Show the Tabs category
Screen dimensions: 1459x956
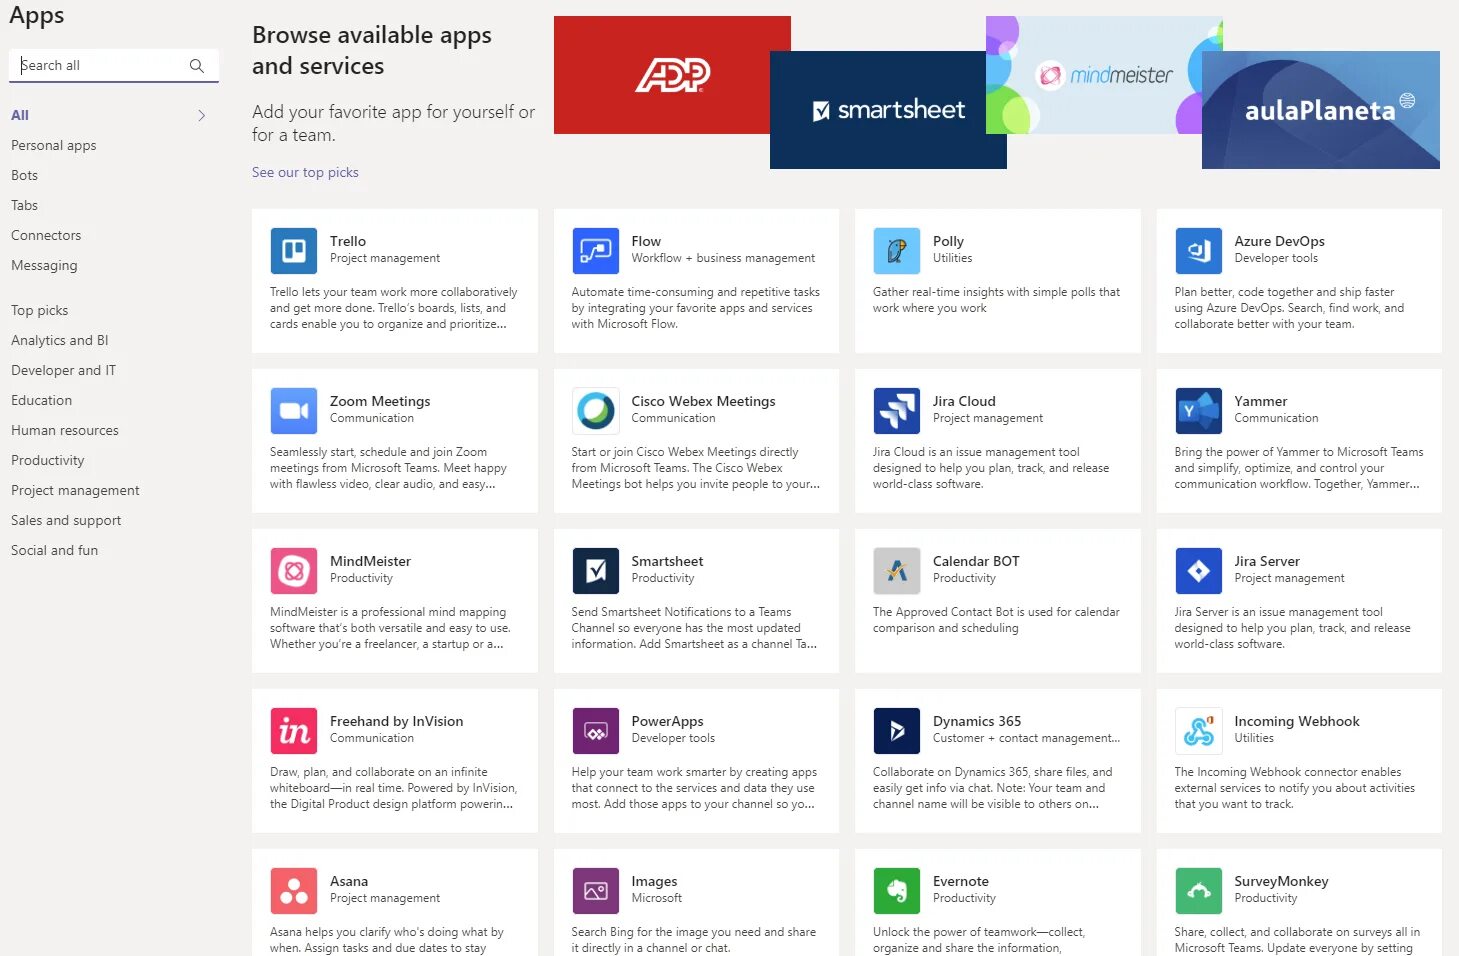(x=24, y=205)
